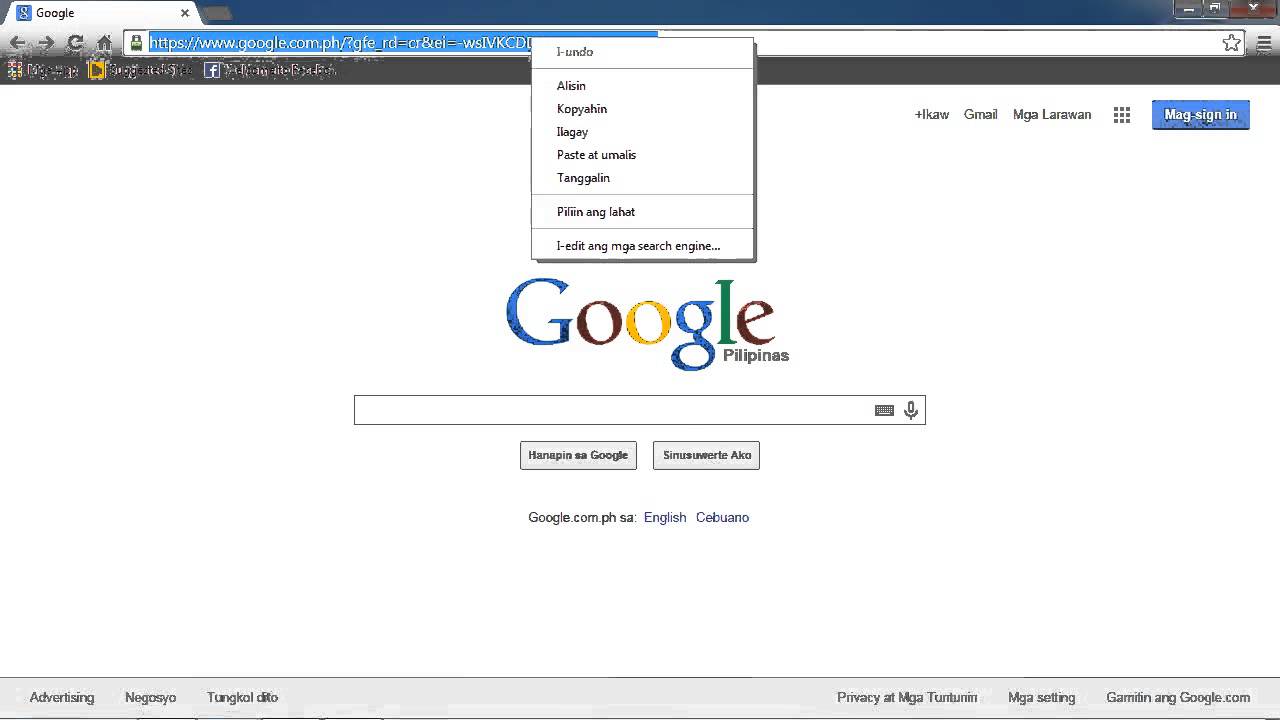1280x720 pixels.
Task: Open Gamitin ang Google.com footer link
Action: pyautogui.click(x=1178, y=698)
